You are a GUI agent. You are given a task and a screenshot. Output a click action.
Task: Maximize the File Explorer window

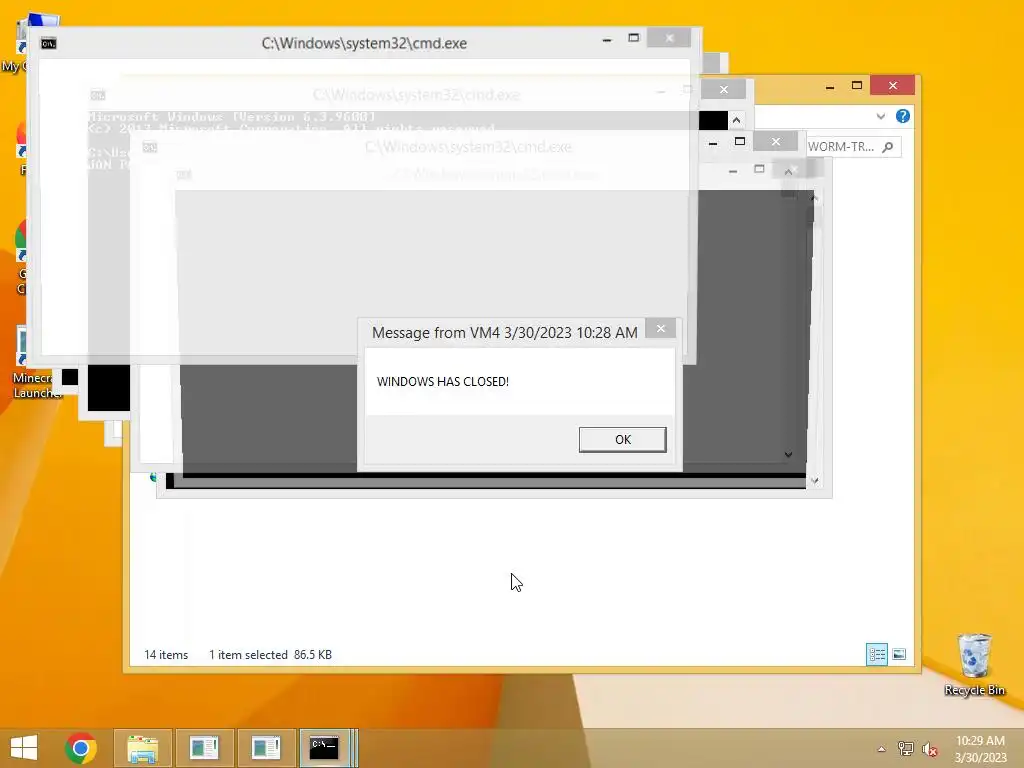(x=857, y=86)
